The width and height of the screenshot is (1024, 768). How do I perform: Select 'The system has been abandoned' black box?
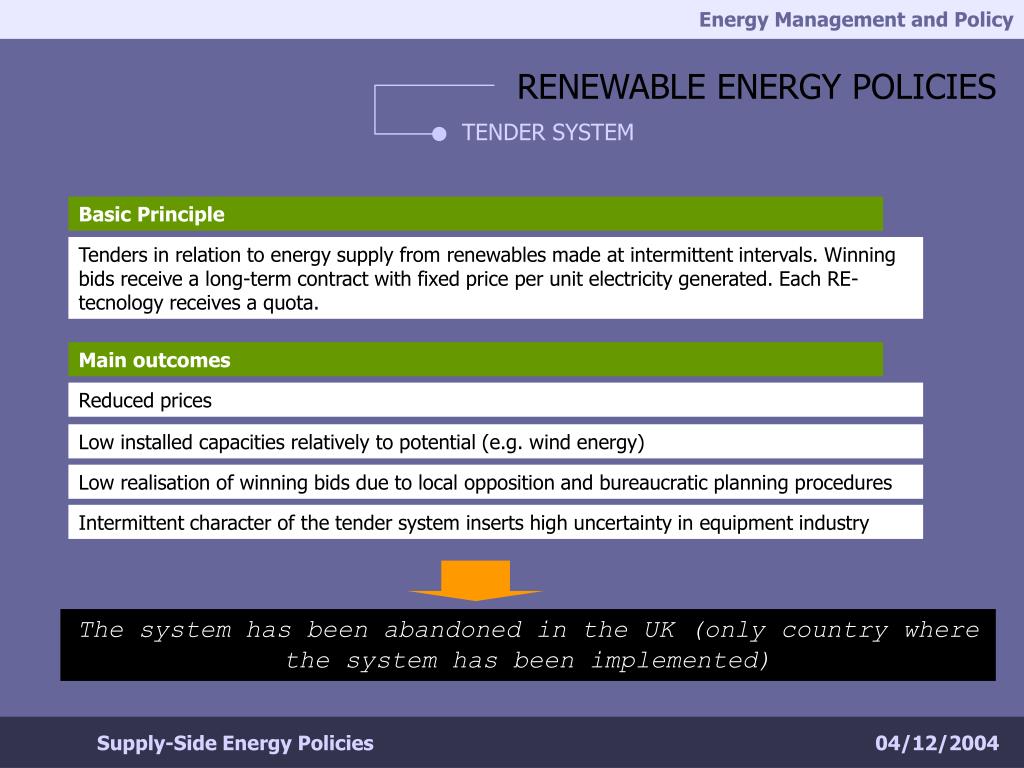528,645
